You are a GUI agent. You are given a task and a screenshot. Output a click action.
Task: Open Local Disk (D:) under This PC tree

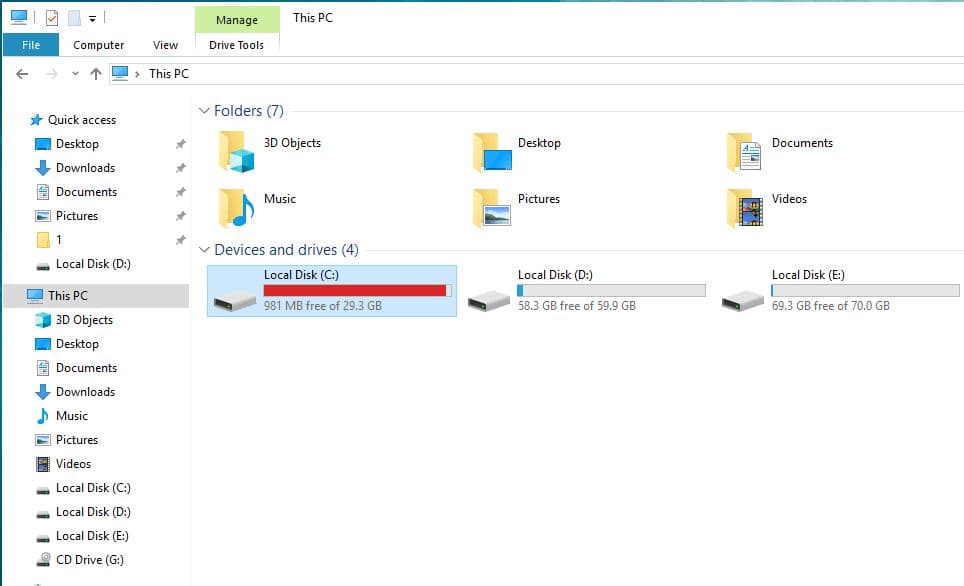coord(93,512)
